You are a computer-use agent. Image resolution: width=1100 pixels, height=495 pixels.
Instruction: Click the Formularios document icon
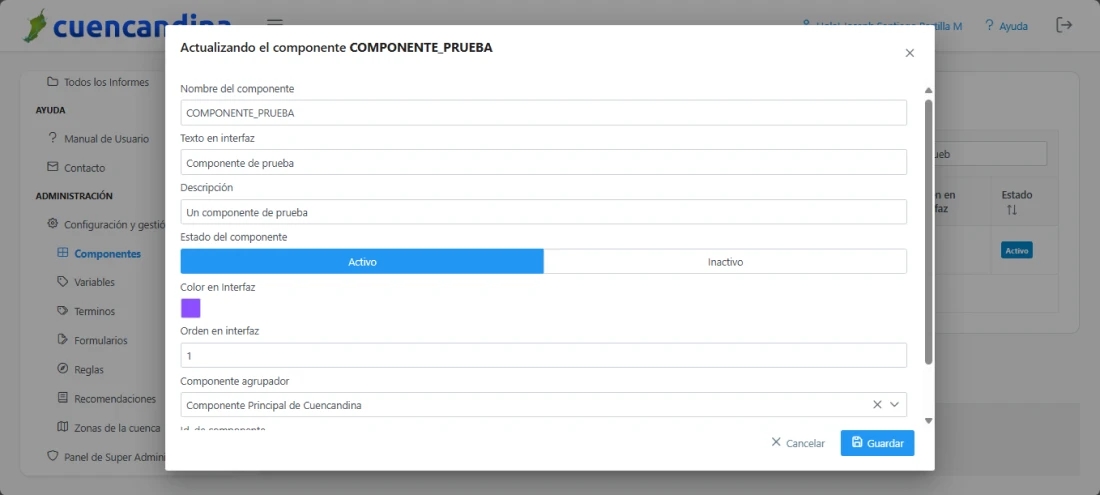(63, 340)
